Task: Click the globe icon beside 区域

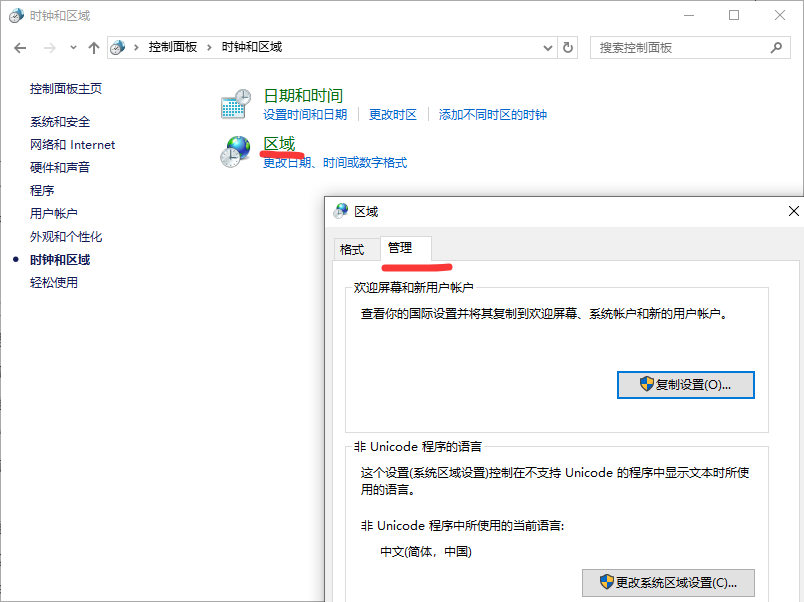Action: (234, 152)
